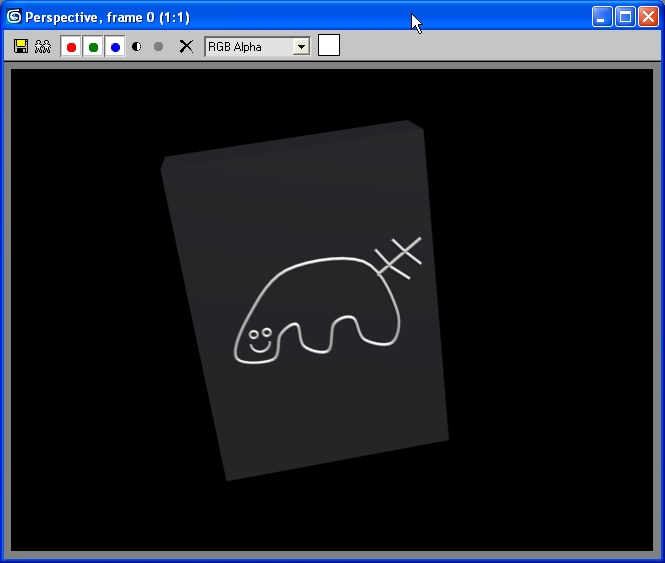665x563 pixels.
Task: Close the Perspective render window
Action: tap(648, 17)
